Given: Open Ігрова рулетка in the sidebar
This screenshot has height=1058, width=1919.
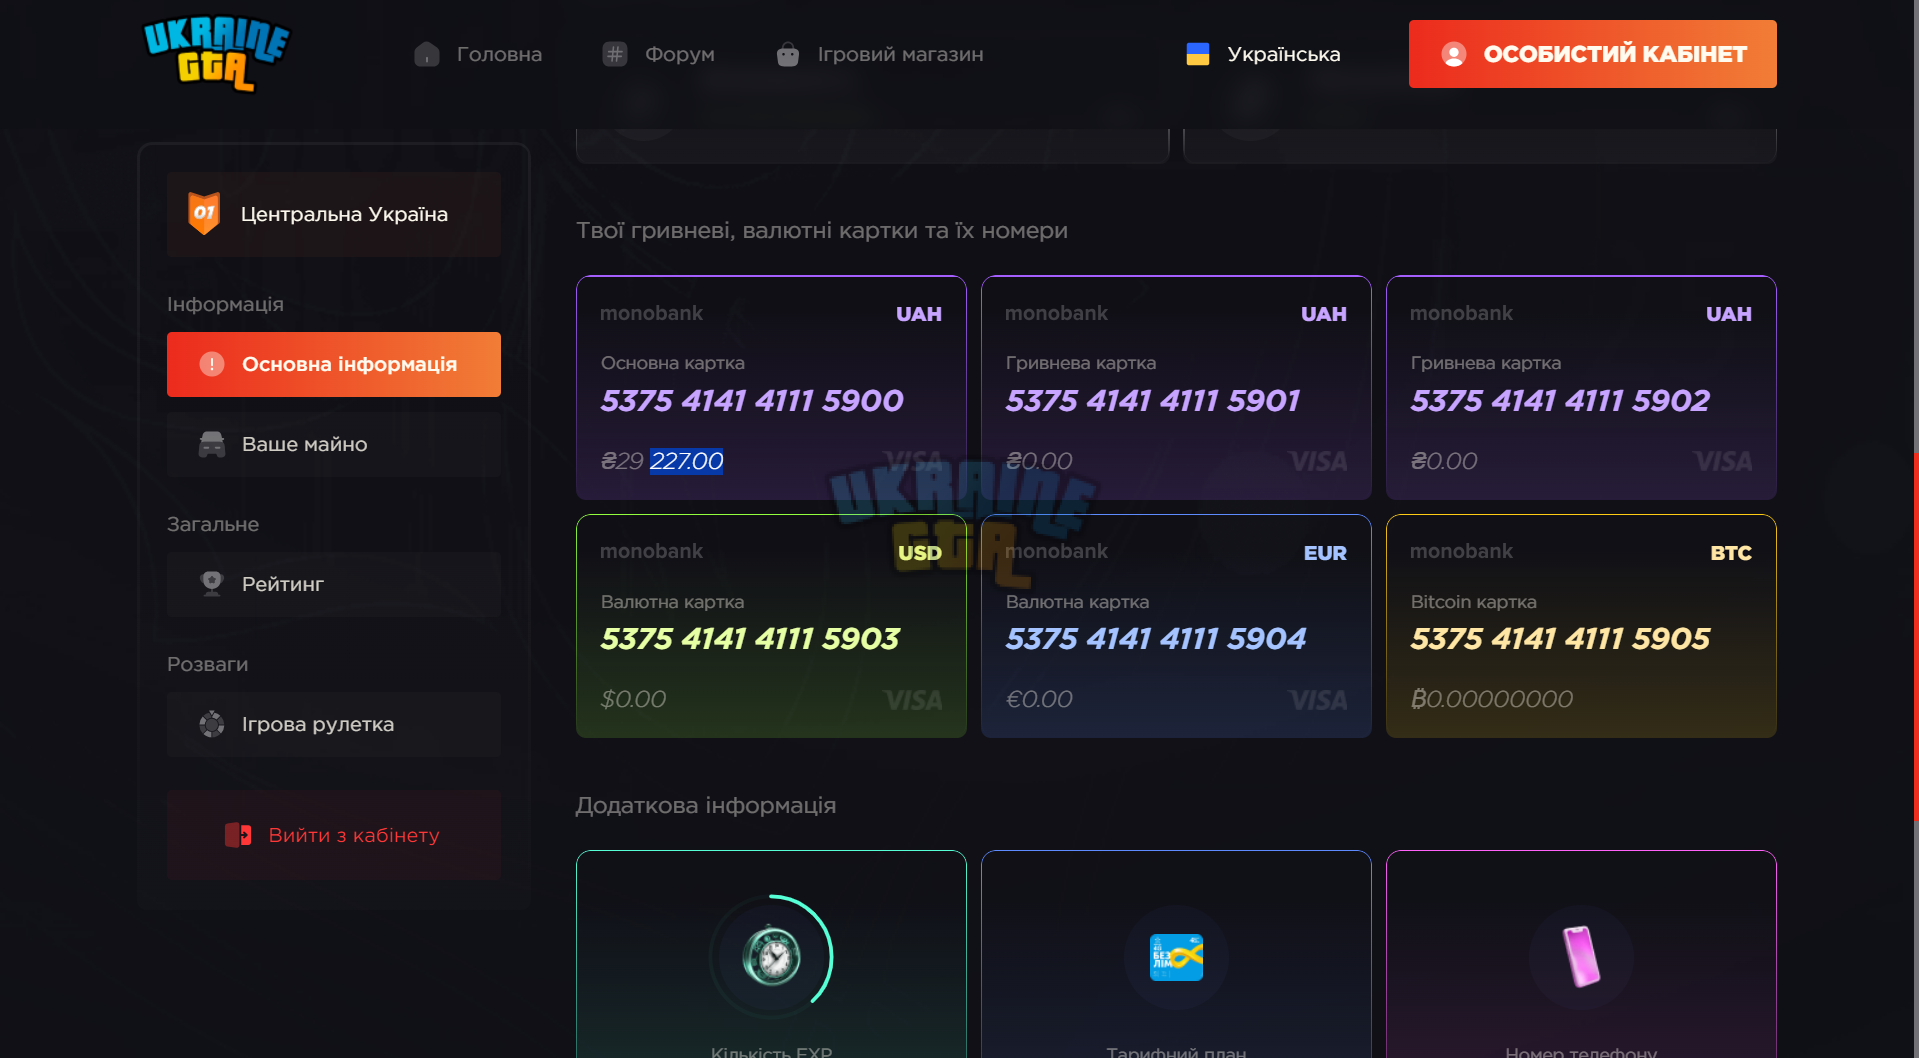Looking at the screenshot, I should click(334, 724).
